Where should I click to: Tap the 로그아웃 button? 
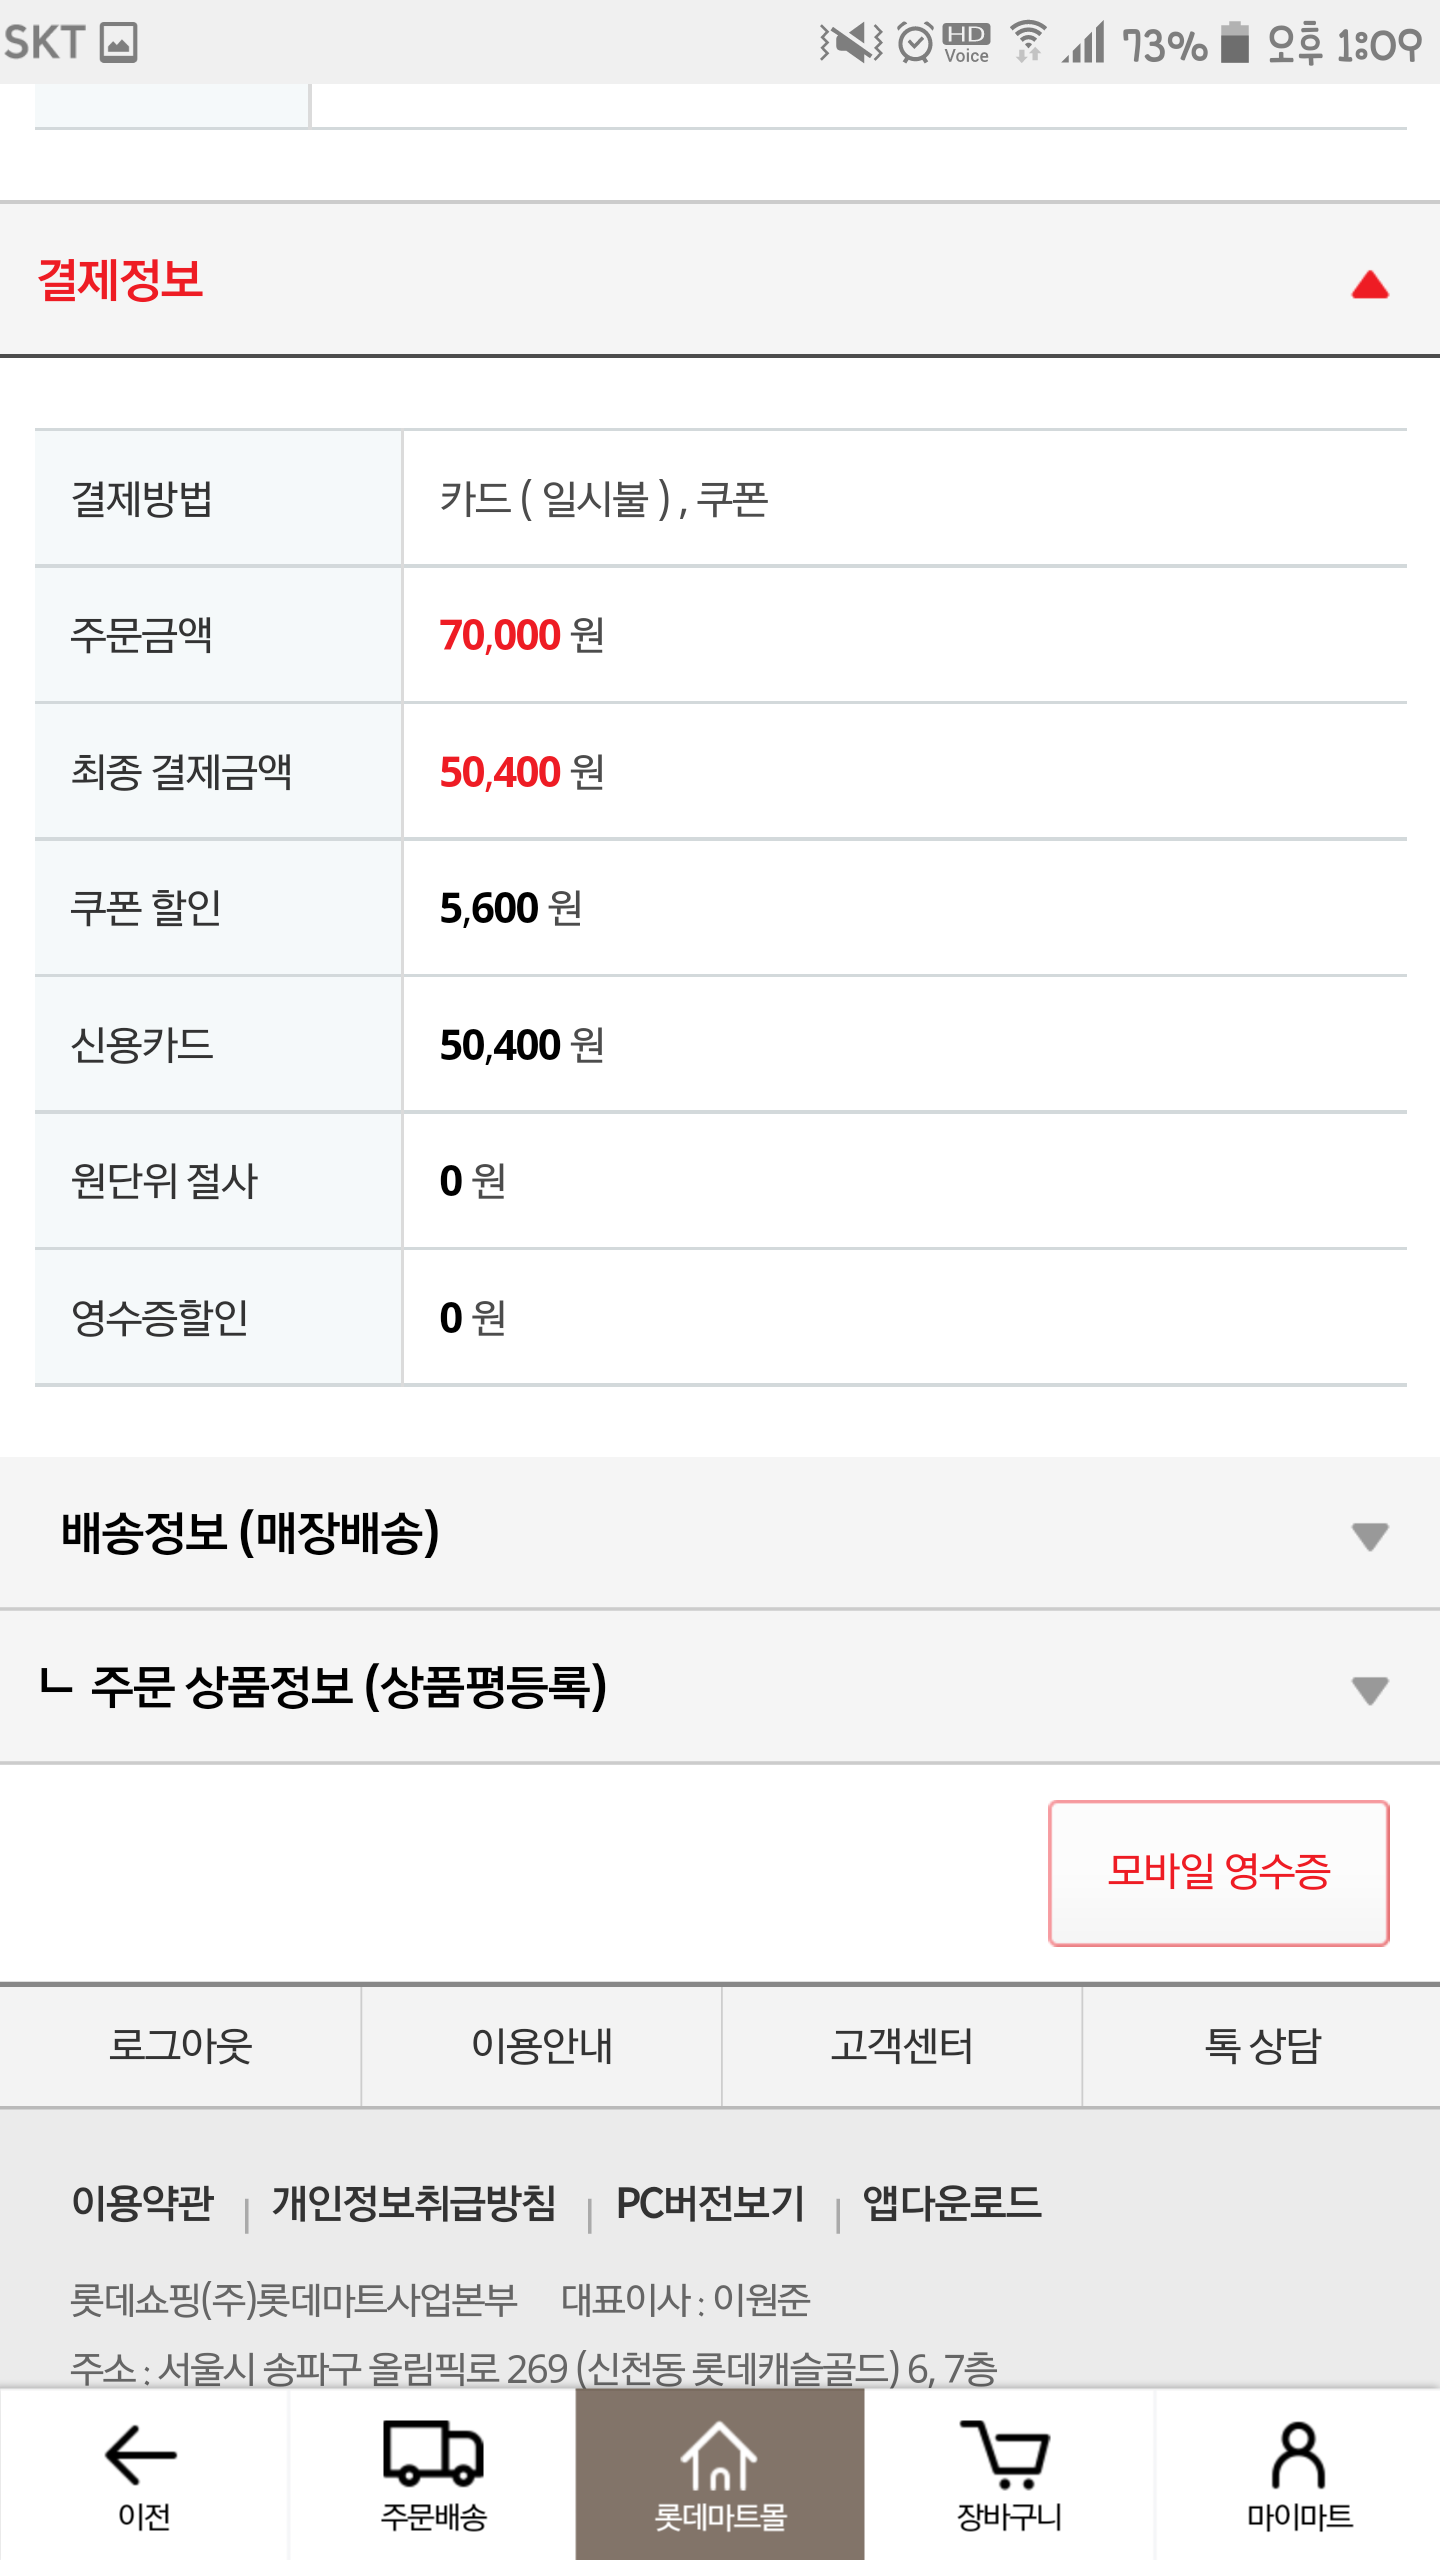pyautogui.click(x=180, y=2046)
